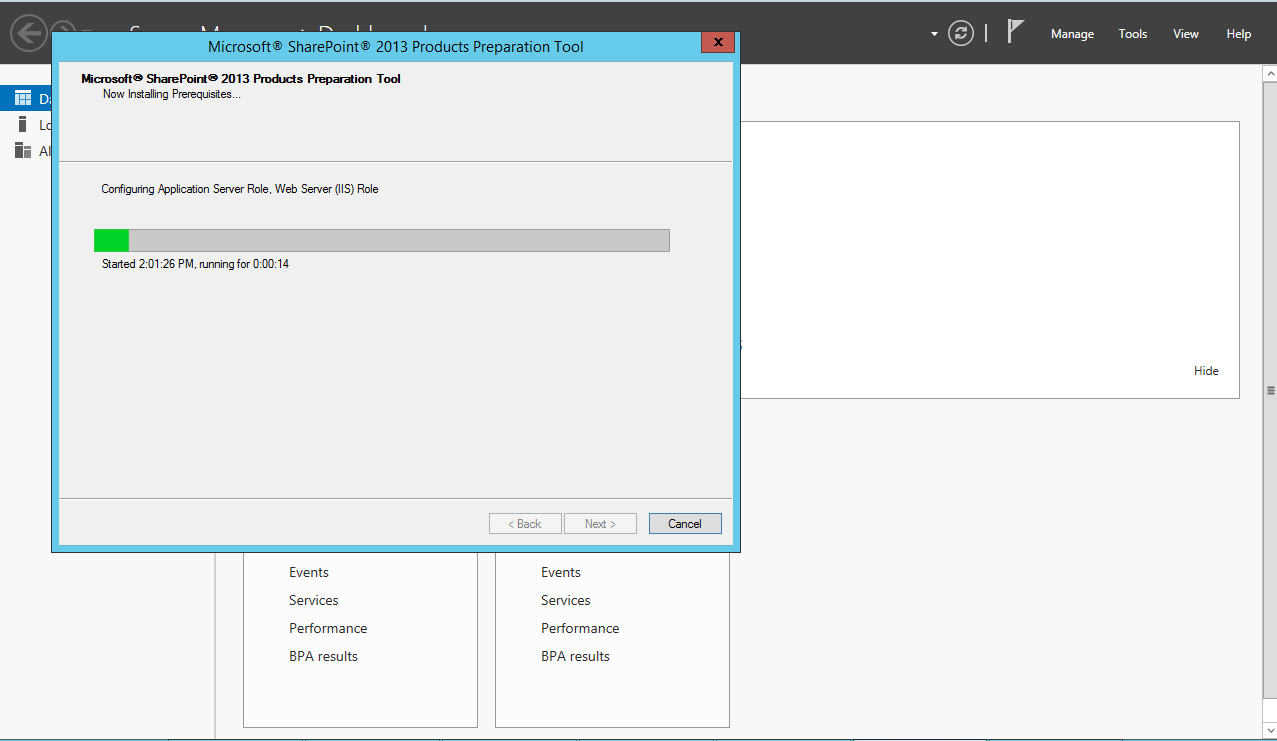Click the green installation progress bar
1277x741 pixels.
point(110,240)
